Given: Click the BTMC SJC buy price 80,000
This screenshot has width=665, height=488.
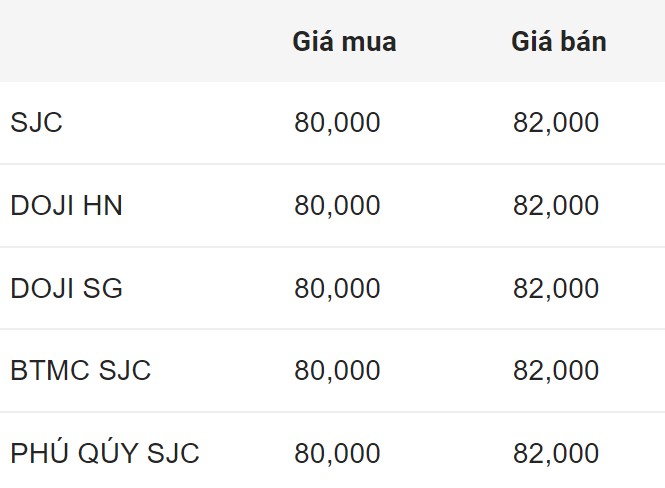Looking at the screenshot, I should [337, 371].
